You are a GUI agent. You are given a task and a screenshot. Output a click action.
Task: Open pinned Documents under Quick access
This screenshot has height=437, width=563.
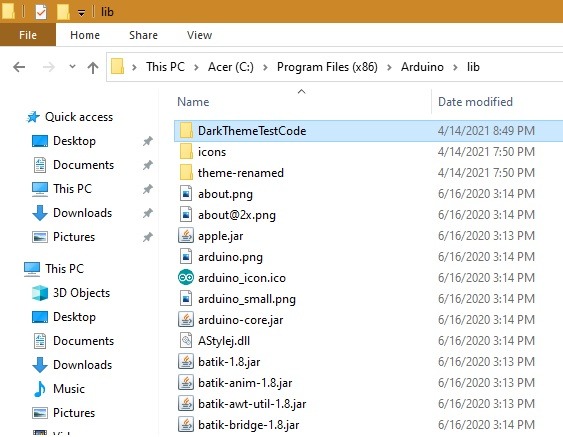[83, 165]
